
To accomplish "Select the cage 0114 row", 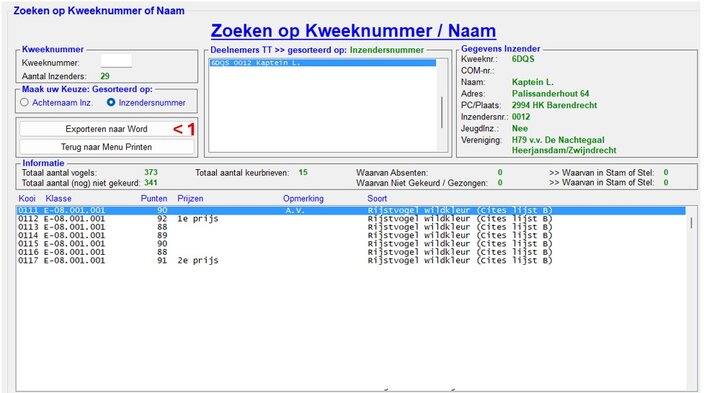I will 351,235.
